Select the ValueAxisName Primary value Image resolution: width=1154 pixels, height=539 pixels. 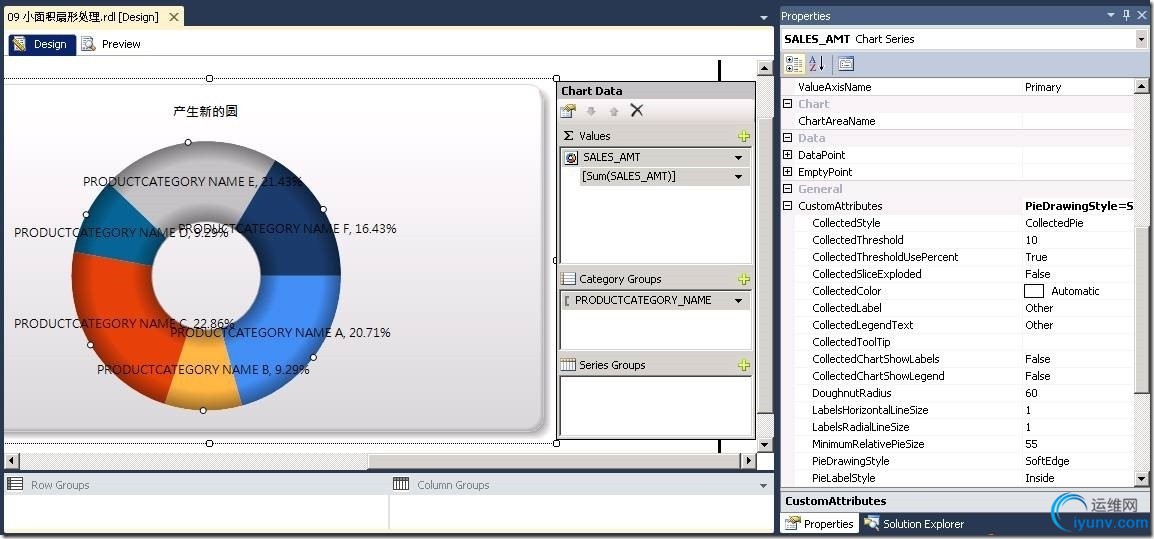[x=1043, y=87]
